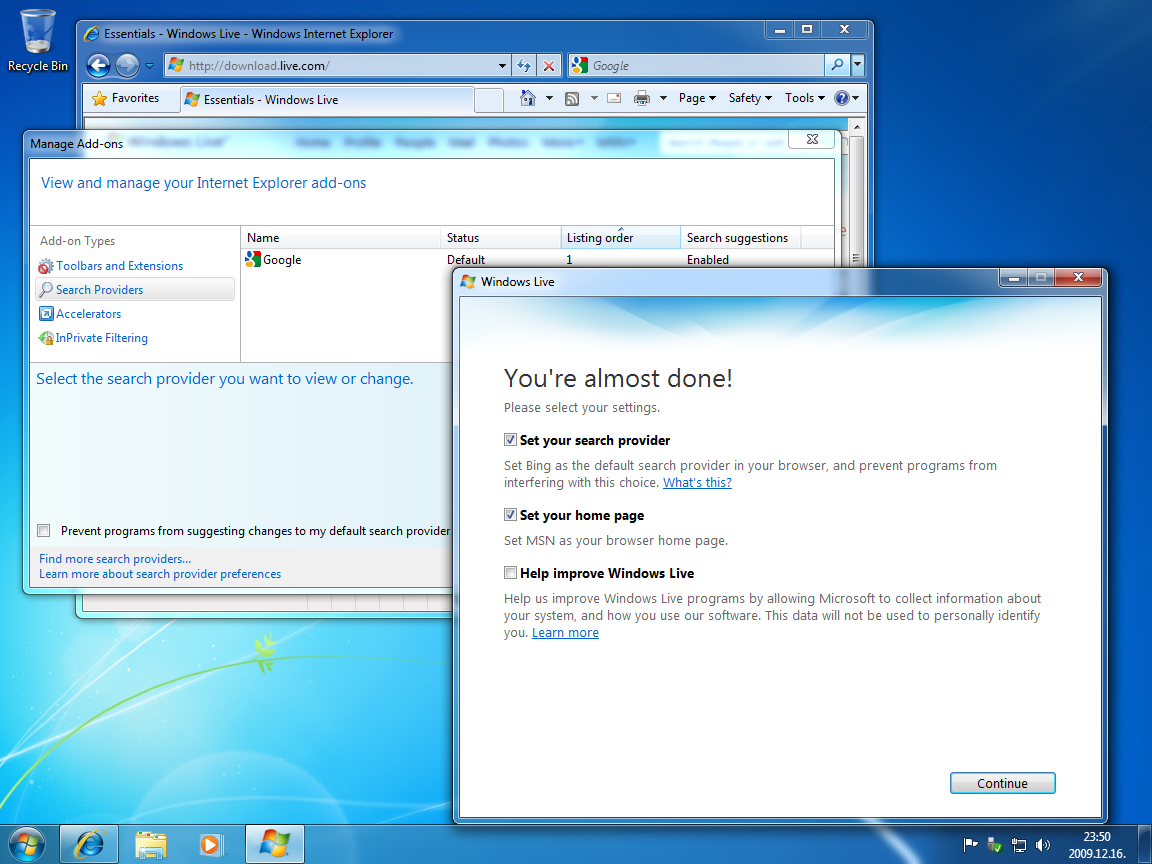Image resolution: width=1152 pixels, height=864 pixels.
Task: Open Windows Explorer from the taskbar
Action: coord(151,844)
